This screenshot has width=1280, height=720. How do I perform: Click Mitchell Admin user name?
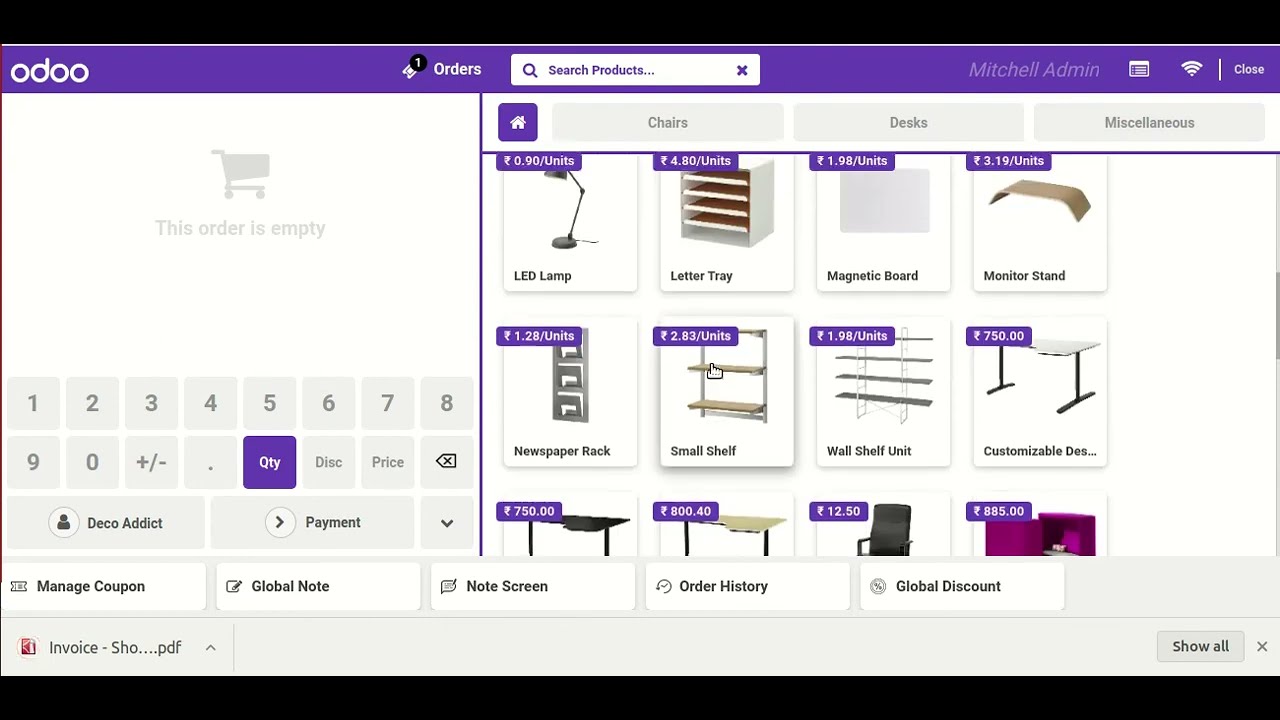pyautogui.click(x=1034, y=70)
